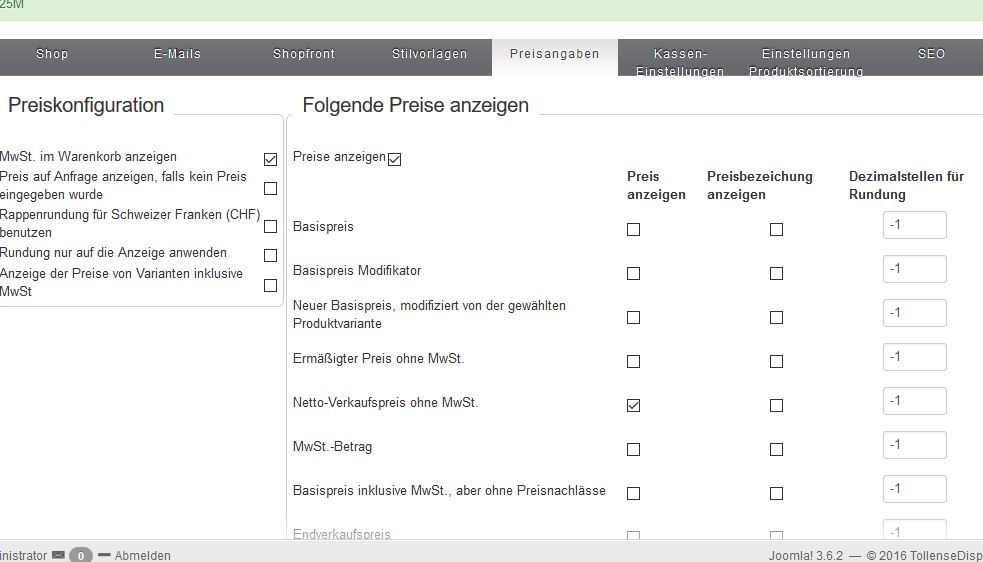Viewport: 983px width, 562px height.
Task: Check Rundung nur auf die Anzeige anwenden
Action: pos(270,255)
